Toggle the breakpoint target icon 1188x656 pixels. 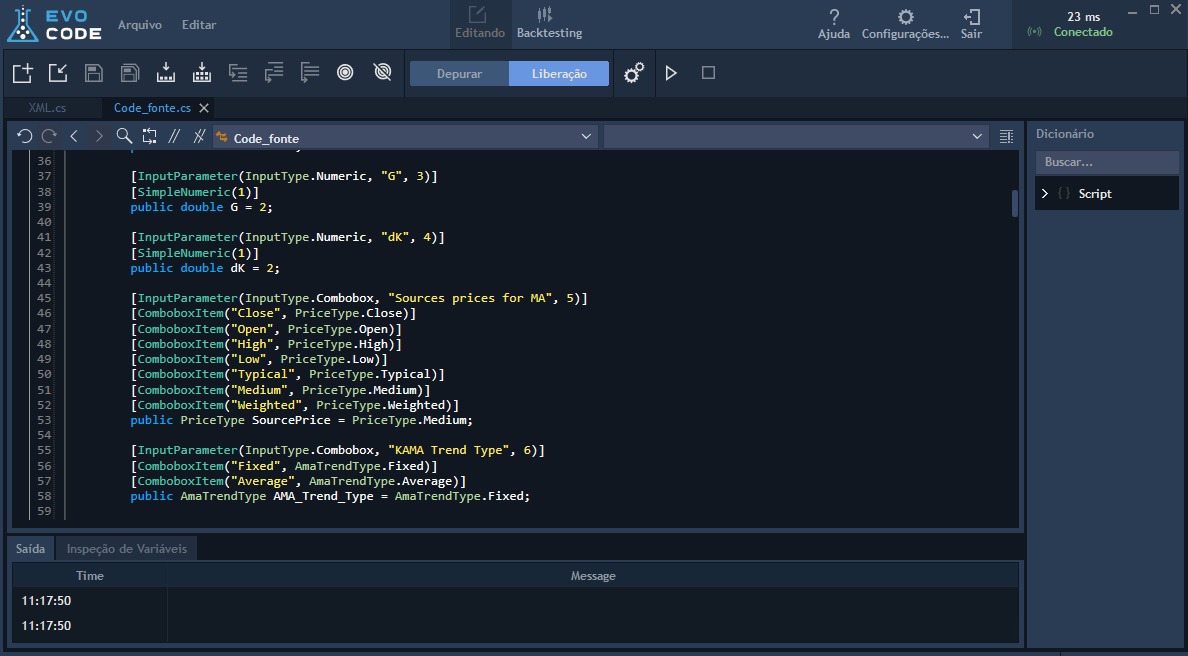pos(345,72)
